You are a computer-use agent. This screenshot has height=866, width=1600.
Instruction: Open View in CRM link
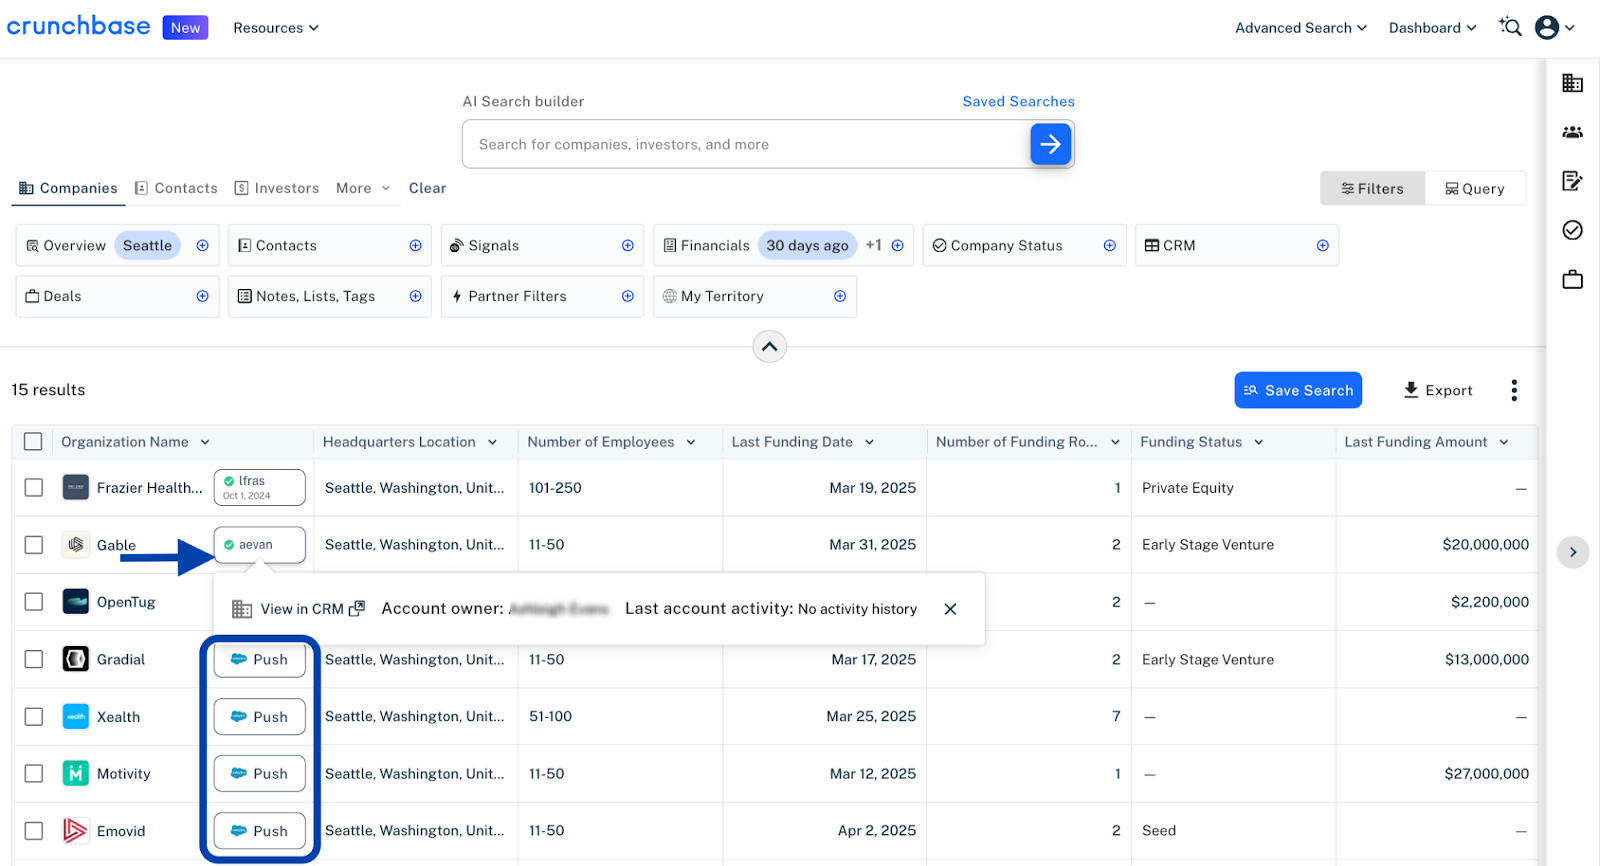pos(312,609)
